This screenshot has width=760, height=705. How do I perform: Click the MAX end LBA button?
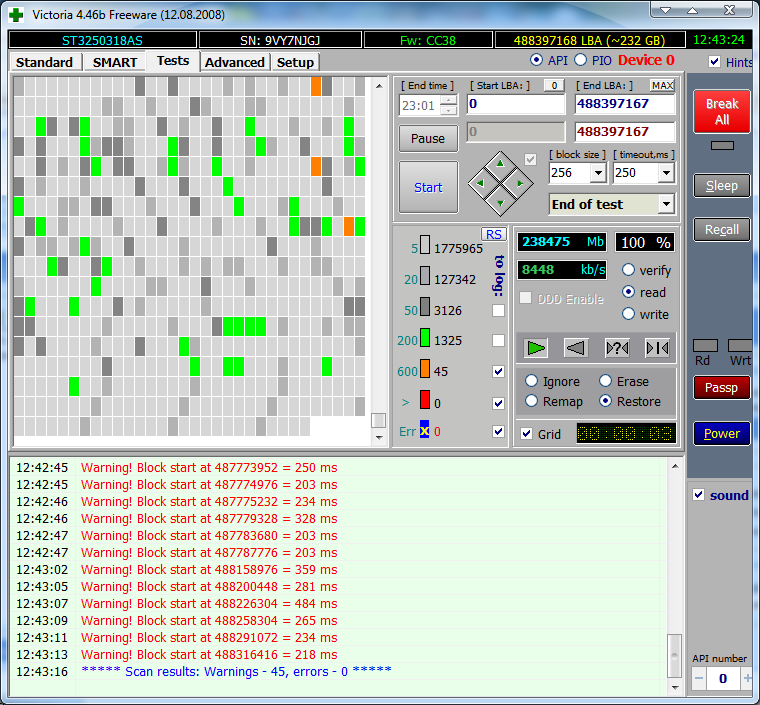pyautogui.click(x=662, y=86)
